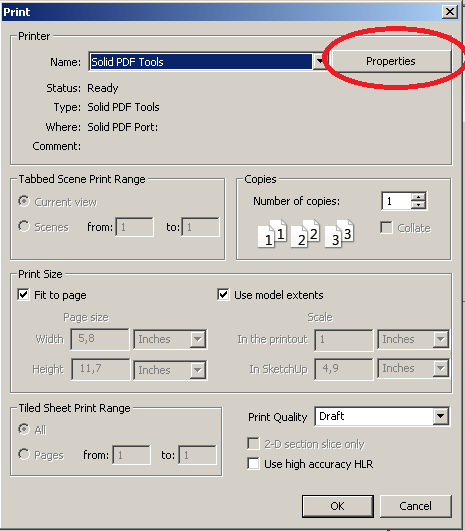This screenshot has height=531, width=465.
Task: Open the Height units dropdown
Action: click(198, 370)
